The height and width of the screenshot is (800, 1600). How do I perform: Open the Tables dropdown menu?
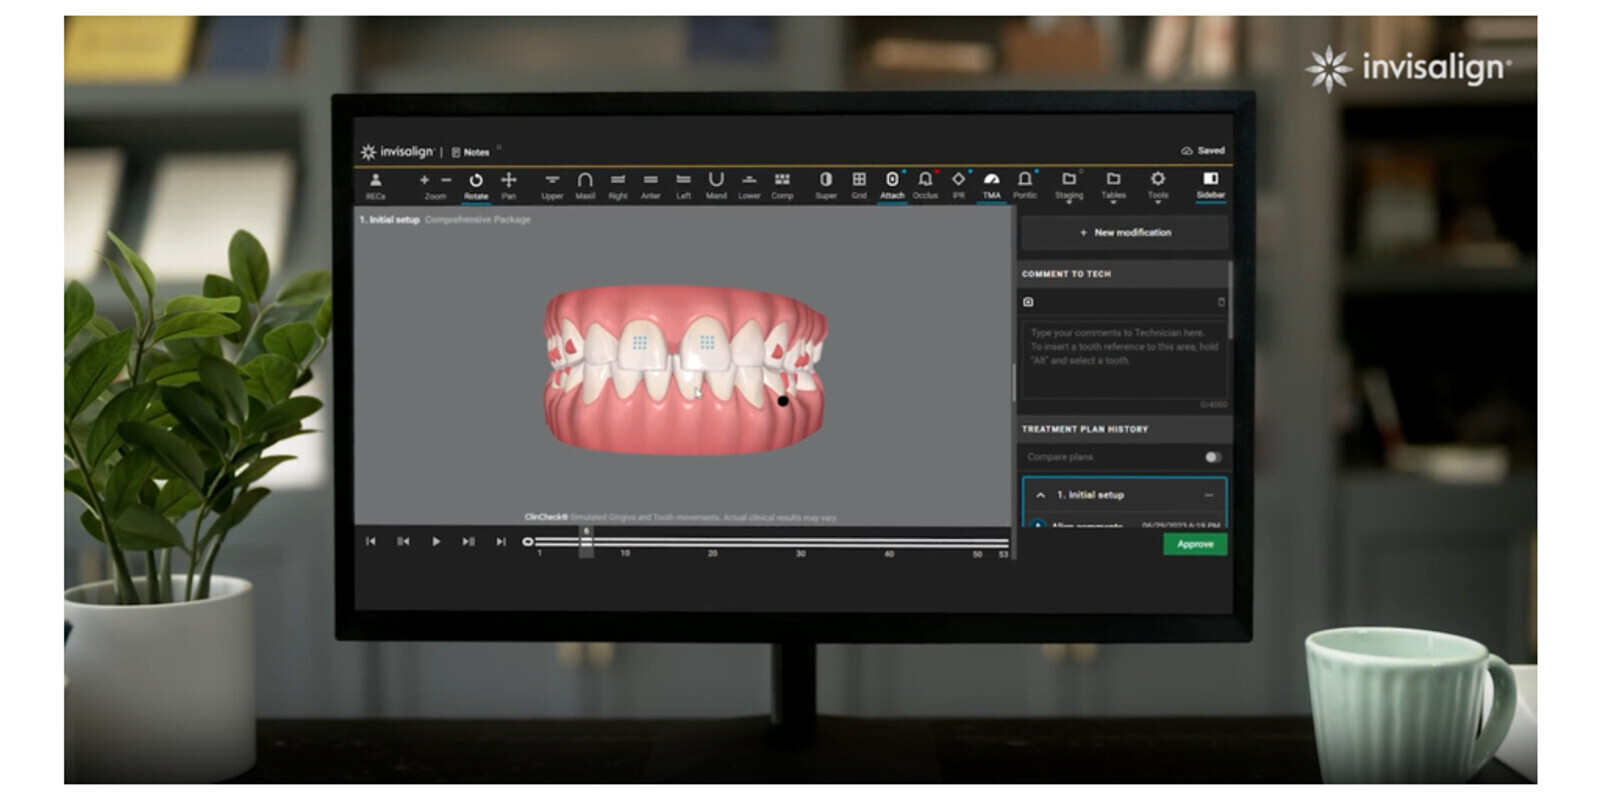1113,185
